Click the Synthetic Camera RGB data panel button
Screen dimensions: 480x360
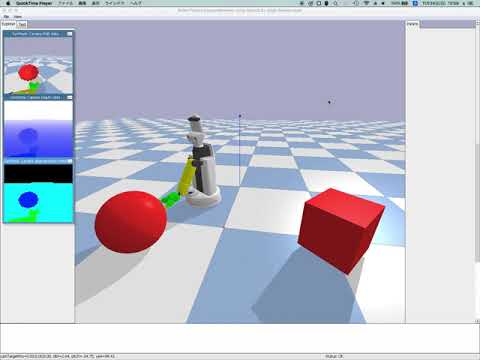pyautogui.click(x=70, y=34)
